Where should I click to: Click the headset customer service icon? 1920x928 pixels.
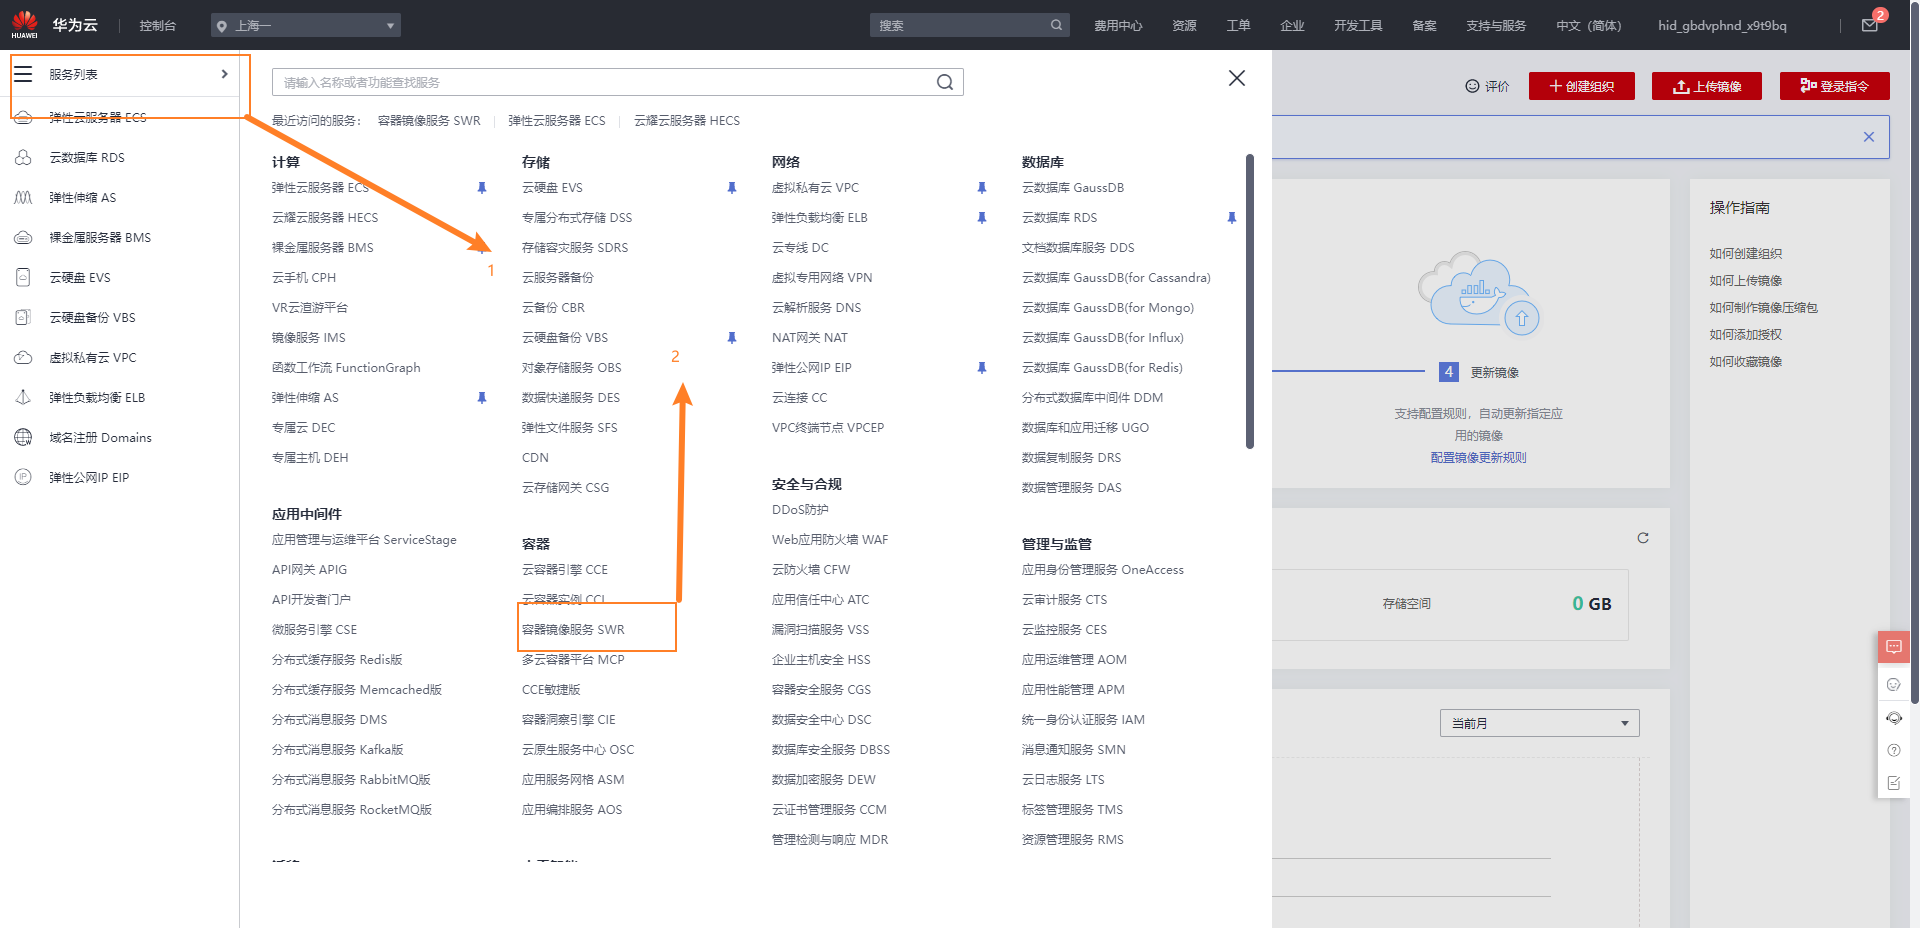tap(1894, 718)
